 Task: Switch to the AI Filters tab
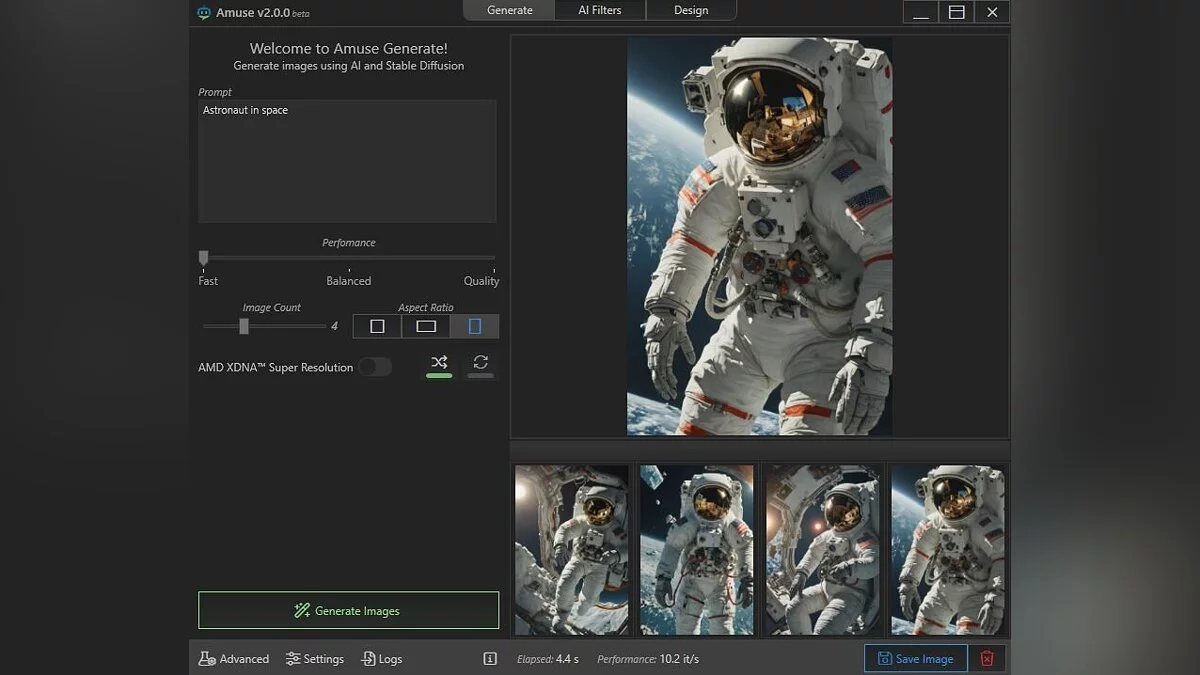coord(600,11)
